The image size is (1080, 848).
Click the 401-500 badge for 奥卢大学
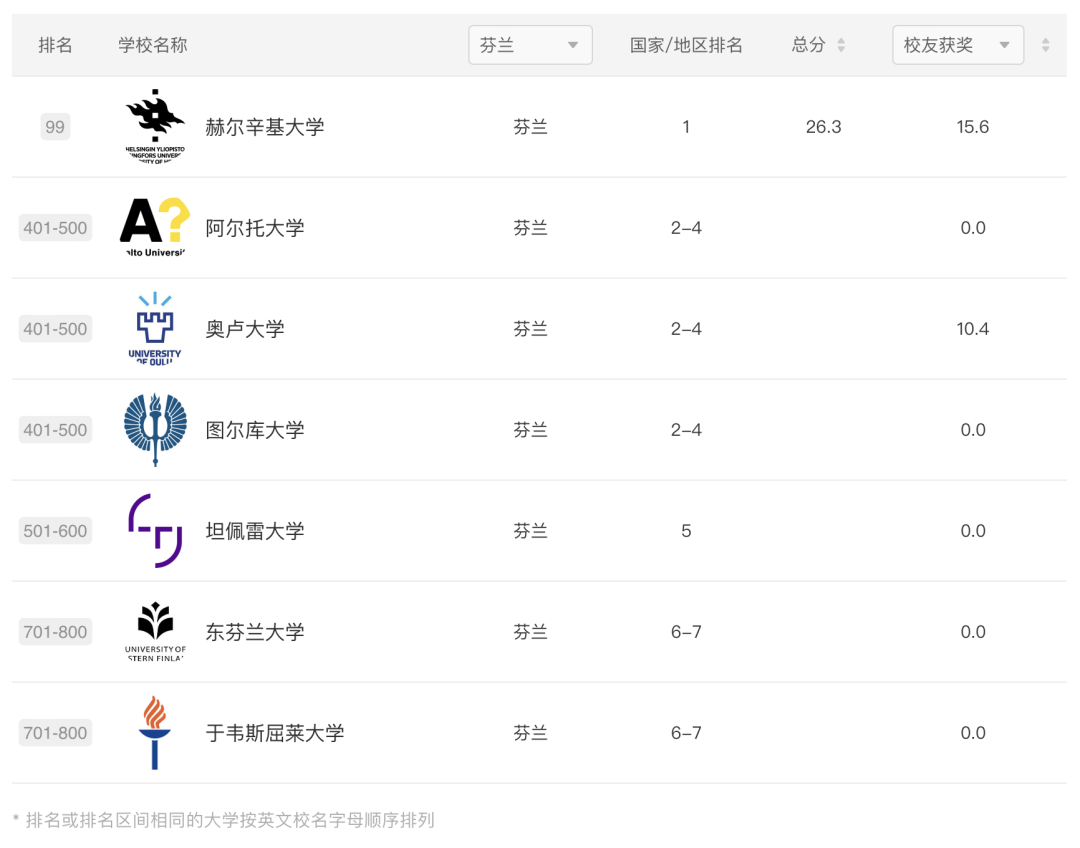[55, 329]
